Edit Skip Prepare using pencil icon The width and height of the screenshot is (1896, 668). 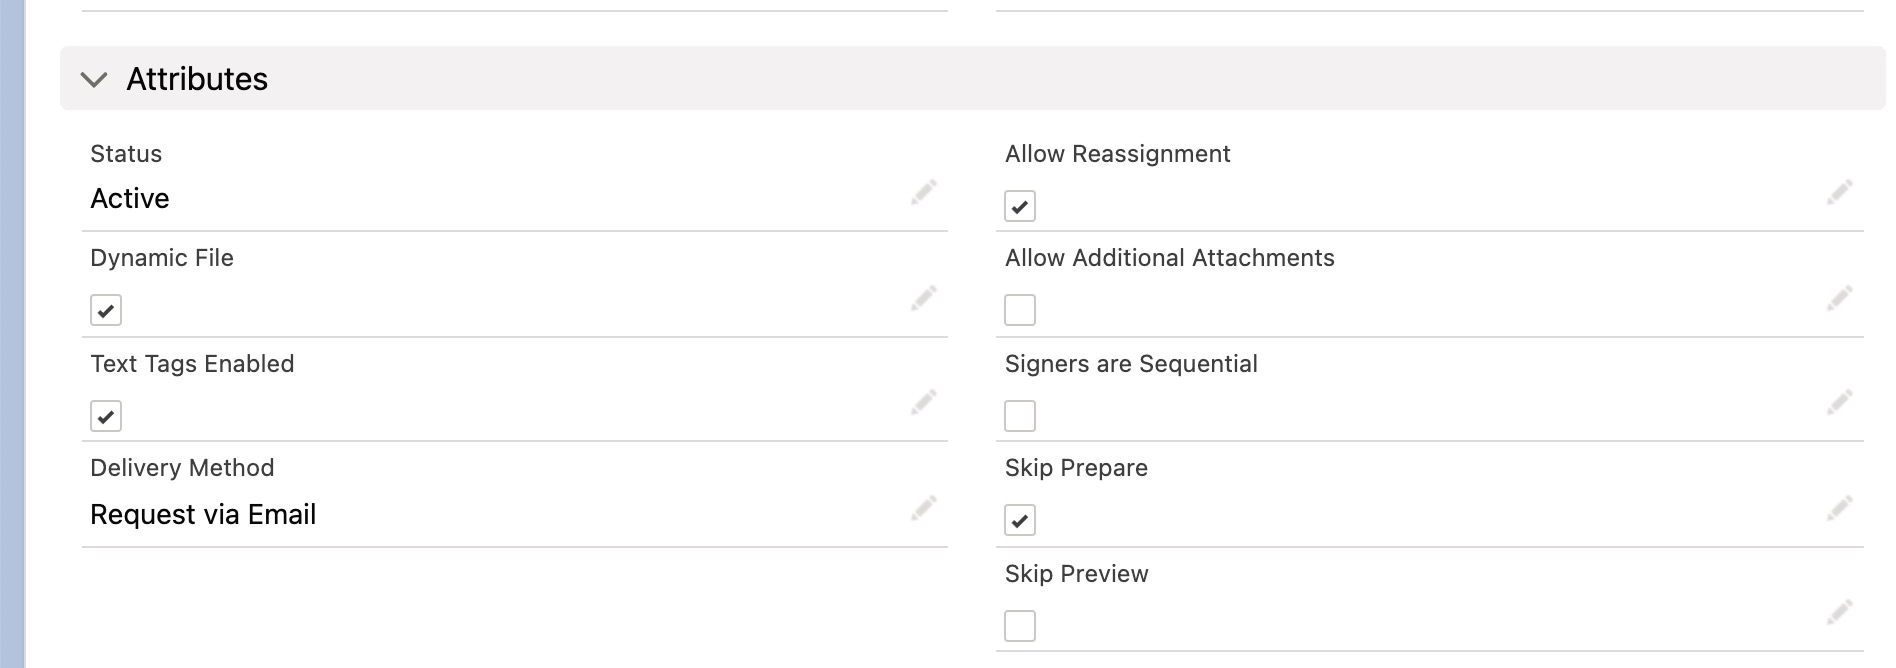1840,508
